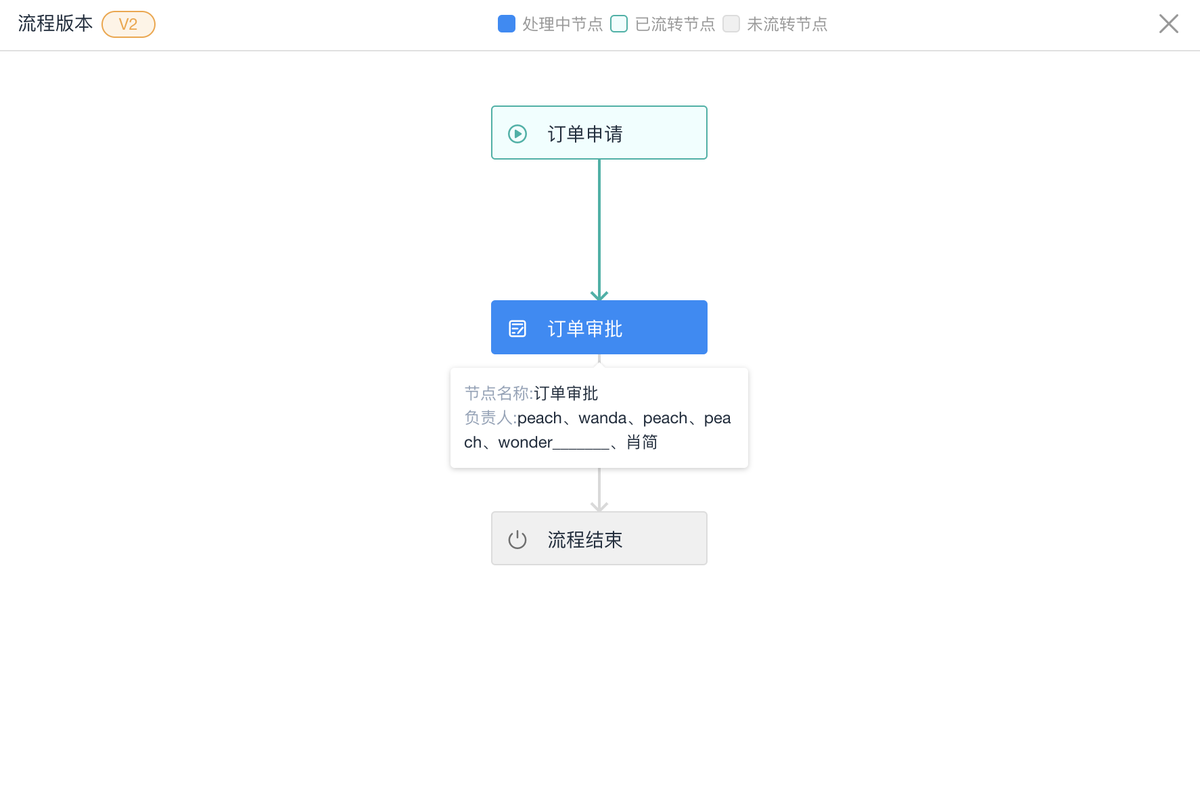The height and width of the screenshot is (806, 1200).
Task: Select the 流程结束 node
Action: click(599, 539)
